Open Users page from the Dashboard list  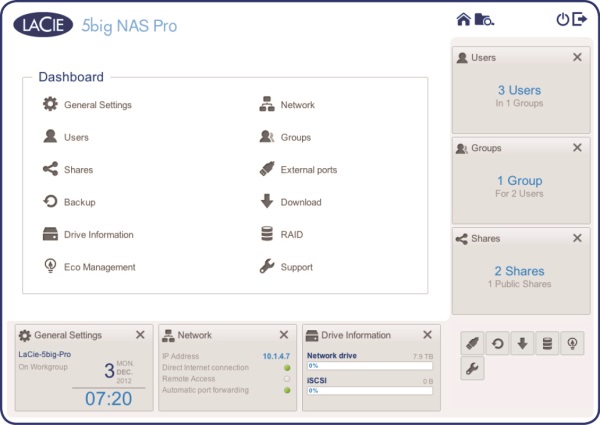[x=76, y=137]
